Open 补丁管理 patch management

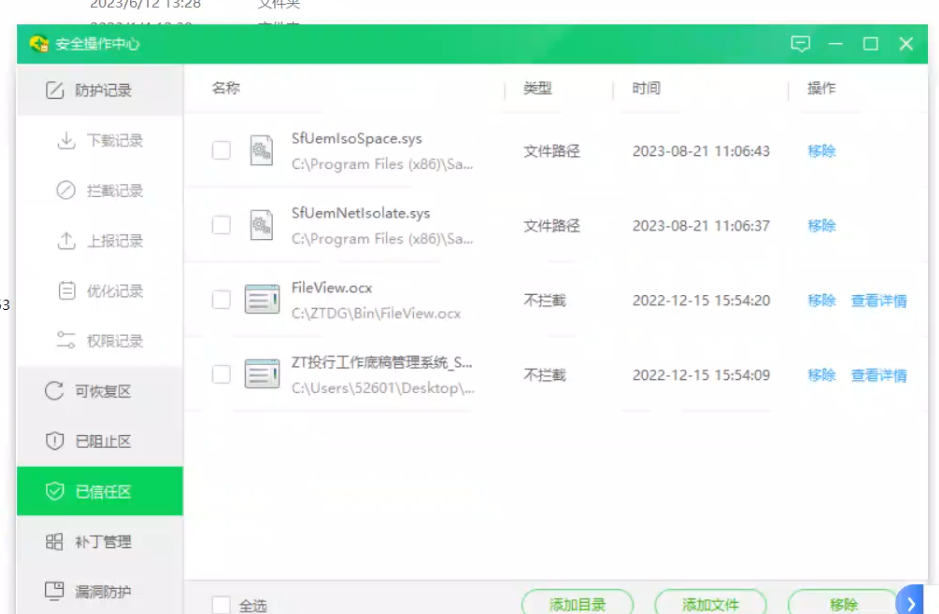(100, 542)
